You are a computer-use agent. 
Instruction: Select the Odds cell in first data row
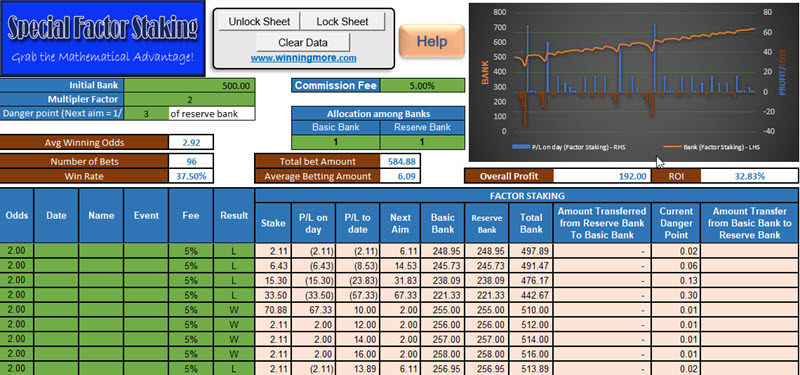coord(17,251)
